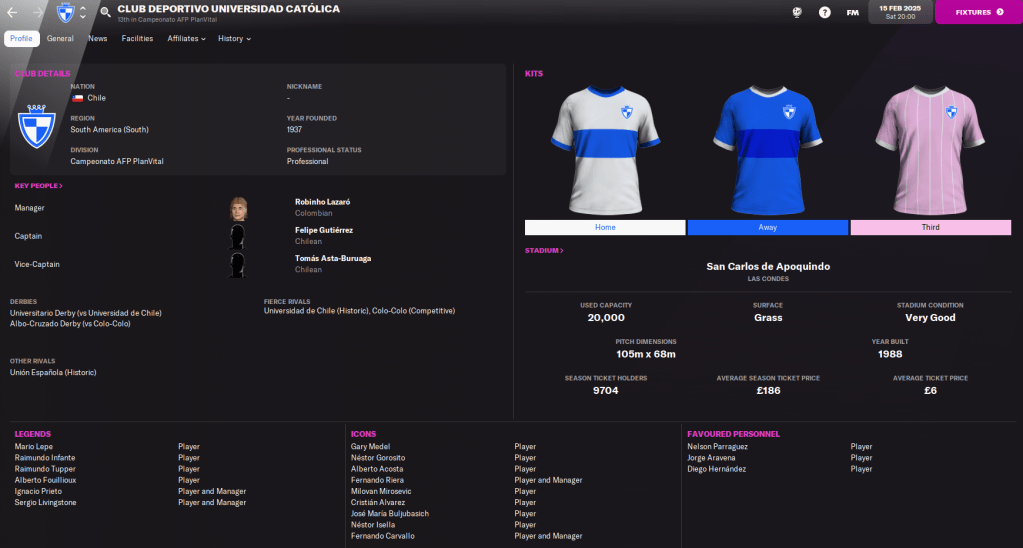Image resolution: width=1023 pixels, height=548 pixels.
Task: Select the Home kit label
Action: tap(605, 227)
